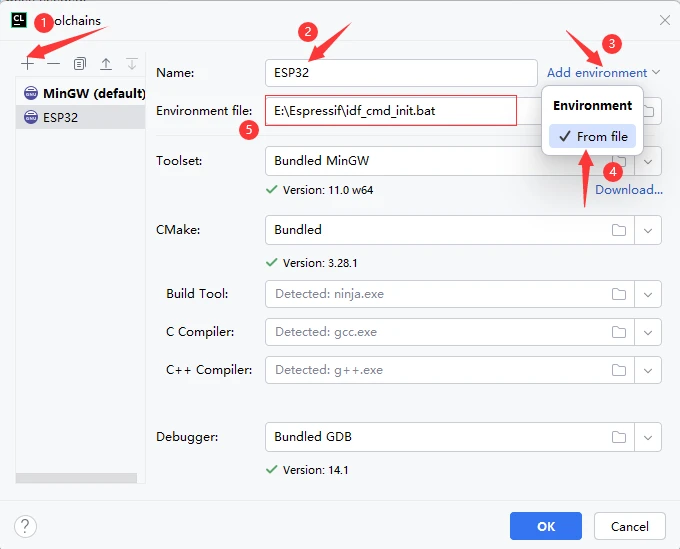Click the Cancel button
Image resolution: width=680 pixels, height=549 pixels.
[630, 526]
